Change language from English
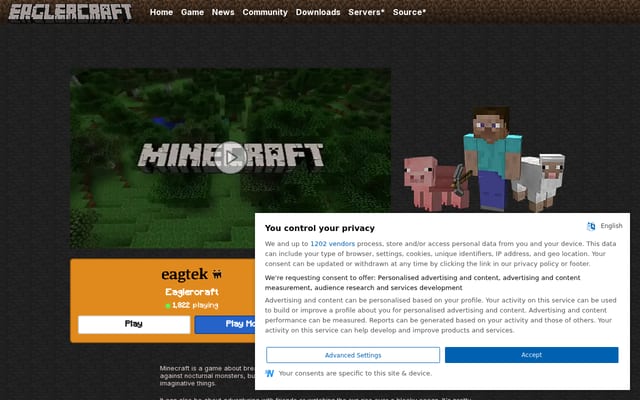Viewport: 640px width, 400px height. [x=611, y=226]
